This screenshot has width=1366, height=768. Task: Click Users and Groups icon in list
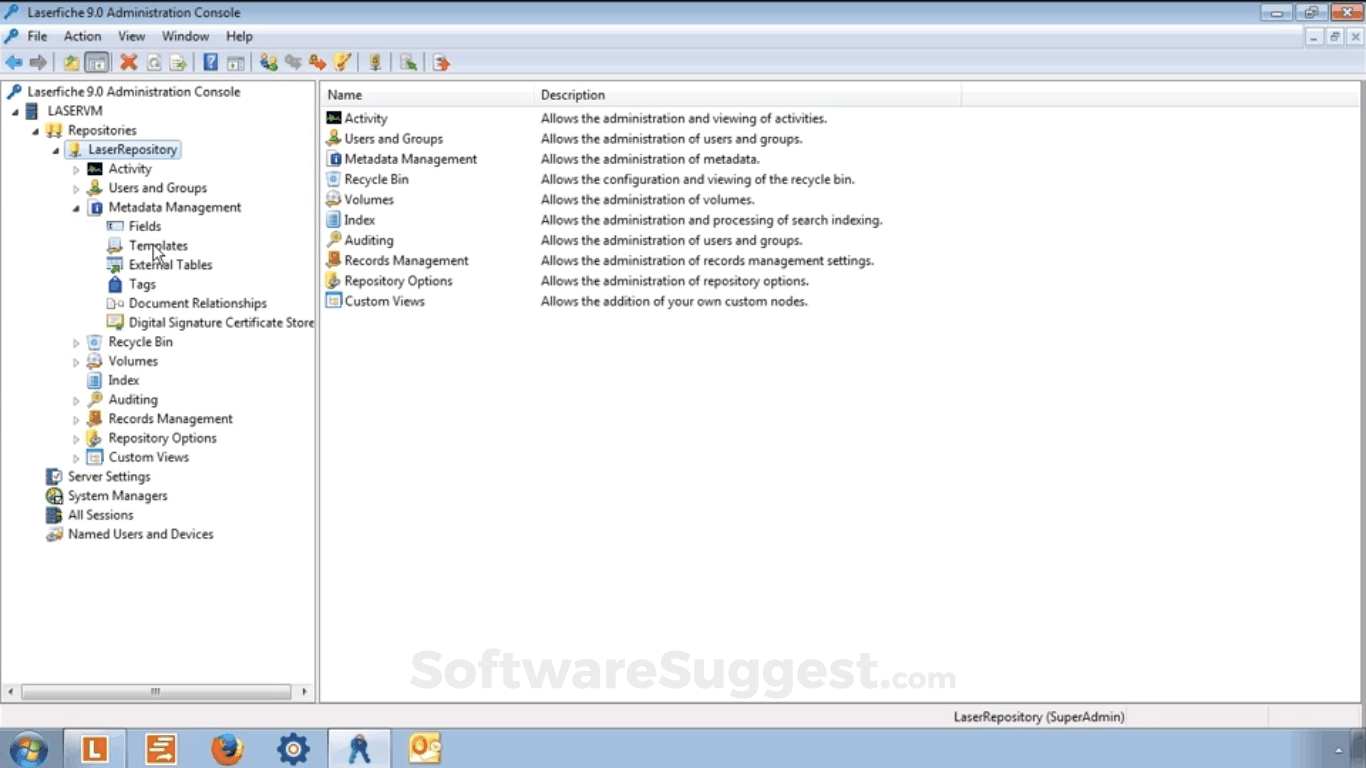tap(334, 138)
